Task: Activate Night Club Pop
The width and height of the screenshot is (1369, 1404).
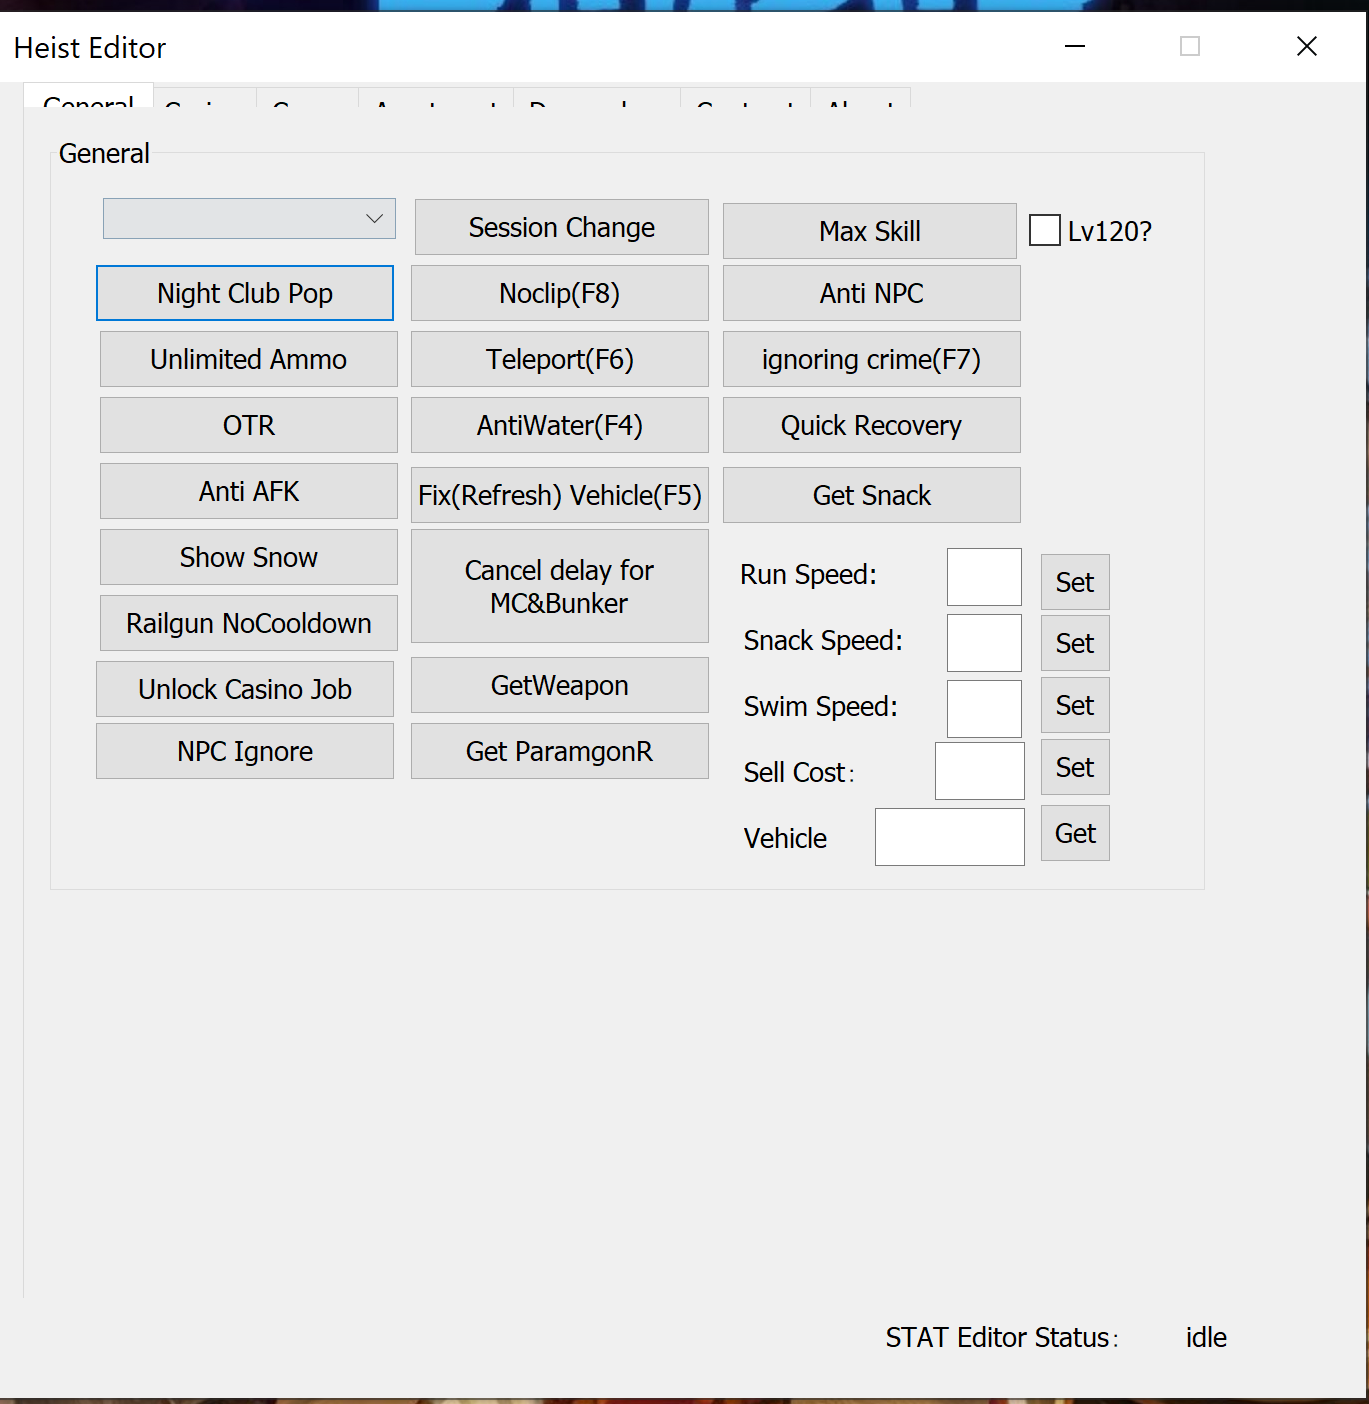Action: coord(245,293)
